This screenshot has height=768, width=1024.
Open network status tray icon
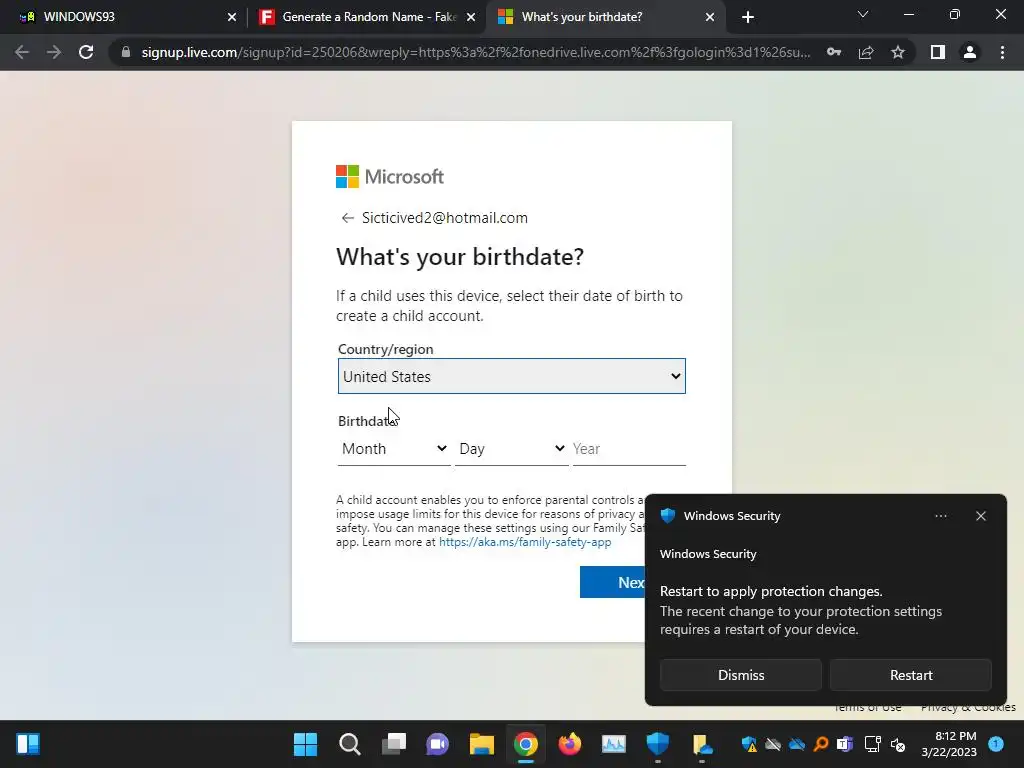(872, 744)
